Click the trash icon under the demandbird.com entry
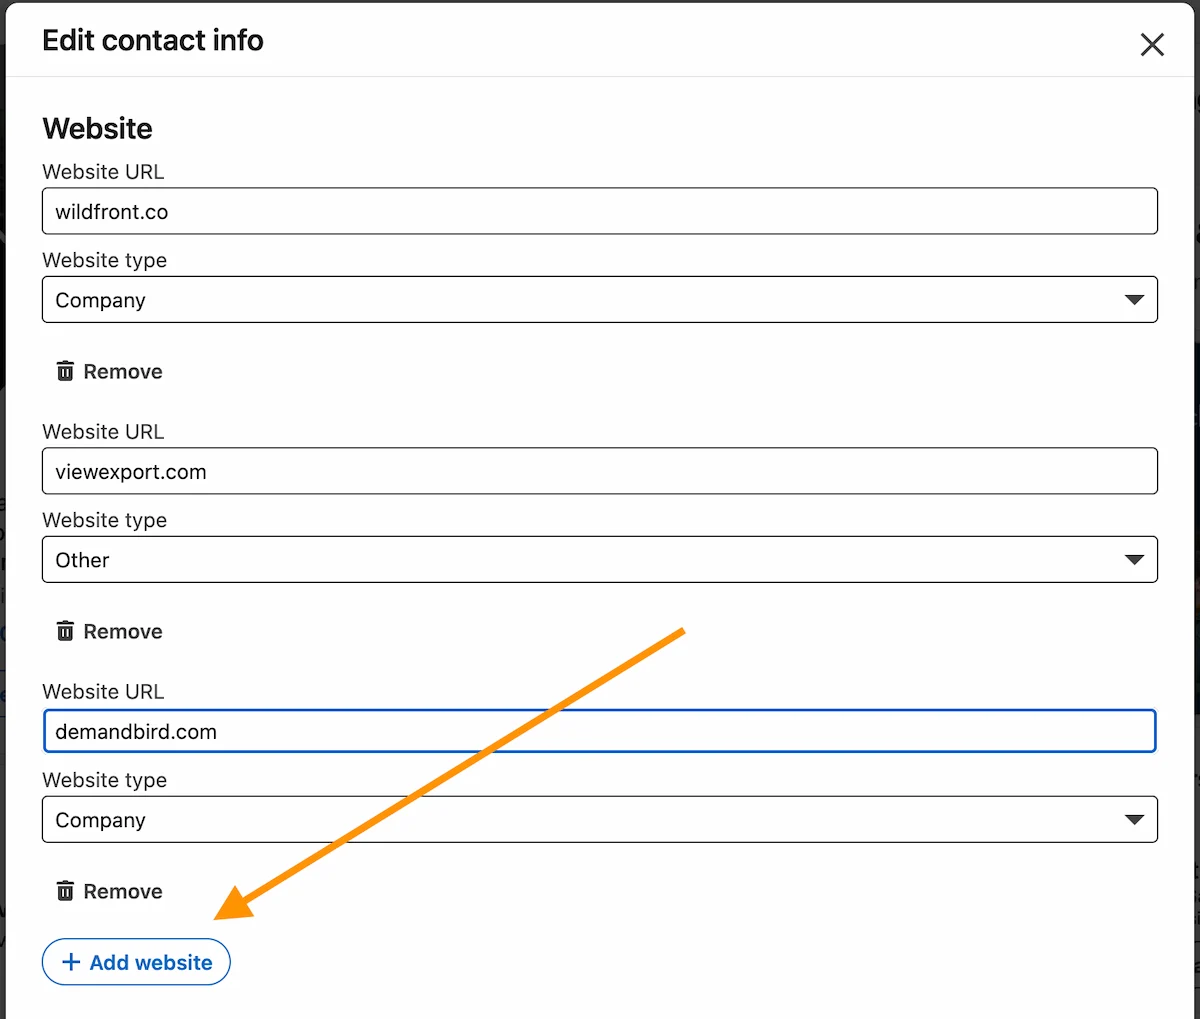The image size is (1200, 1019). [x=65, y=891]
